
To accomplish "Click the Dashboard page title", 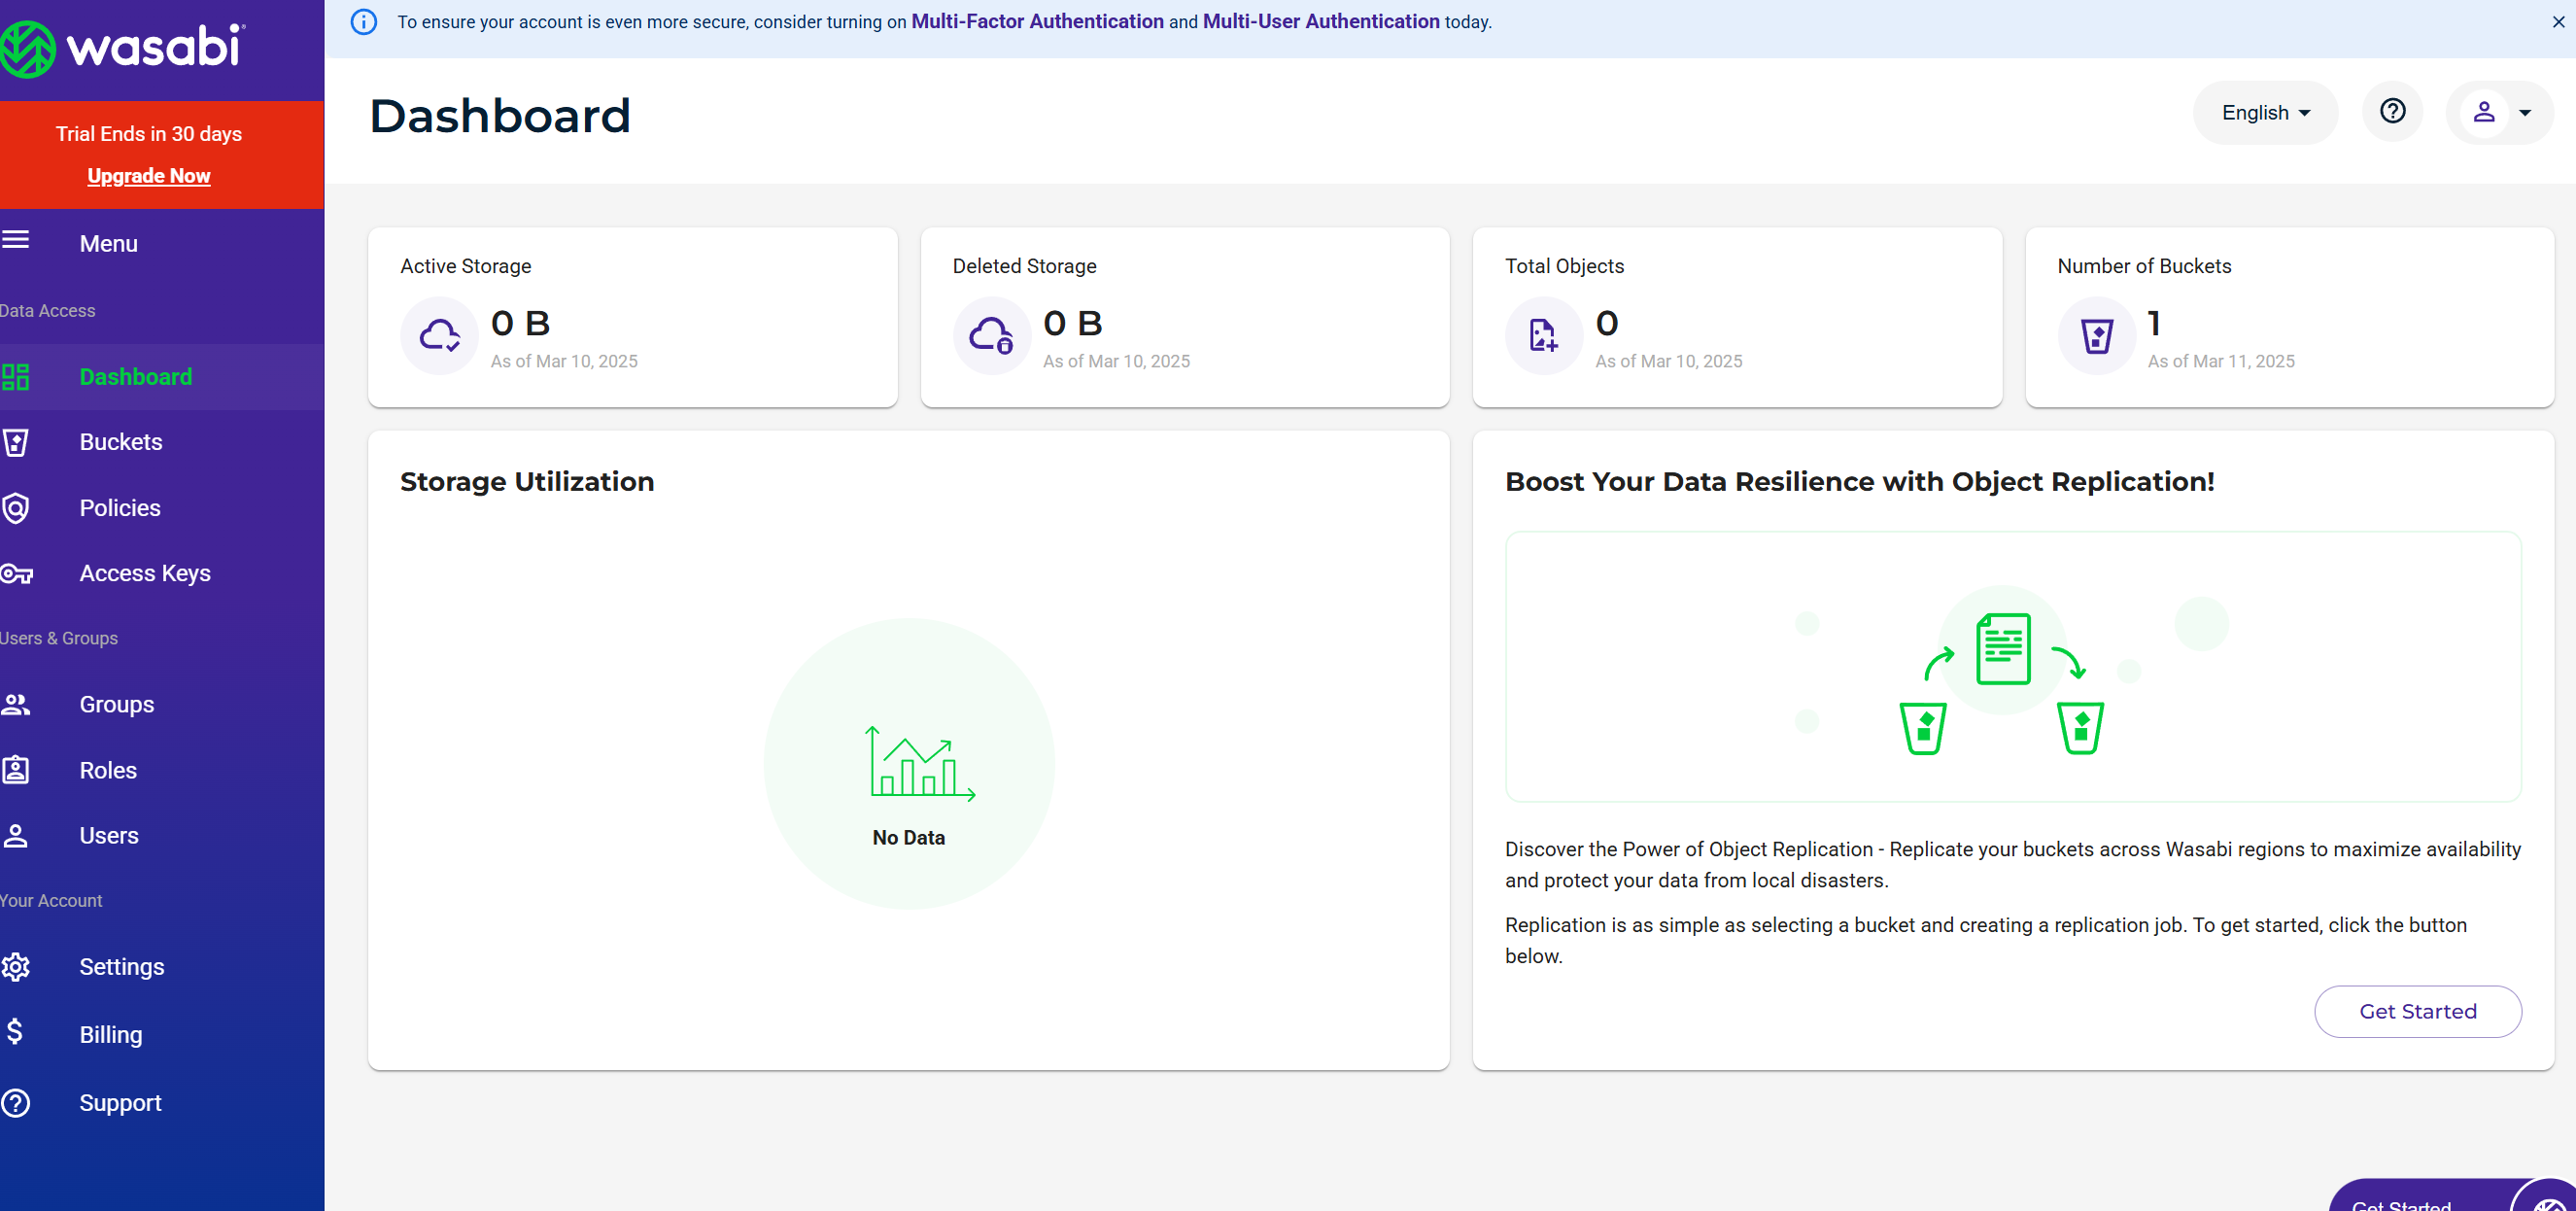I will tap(500, 116).
